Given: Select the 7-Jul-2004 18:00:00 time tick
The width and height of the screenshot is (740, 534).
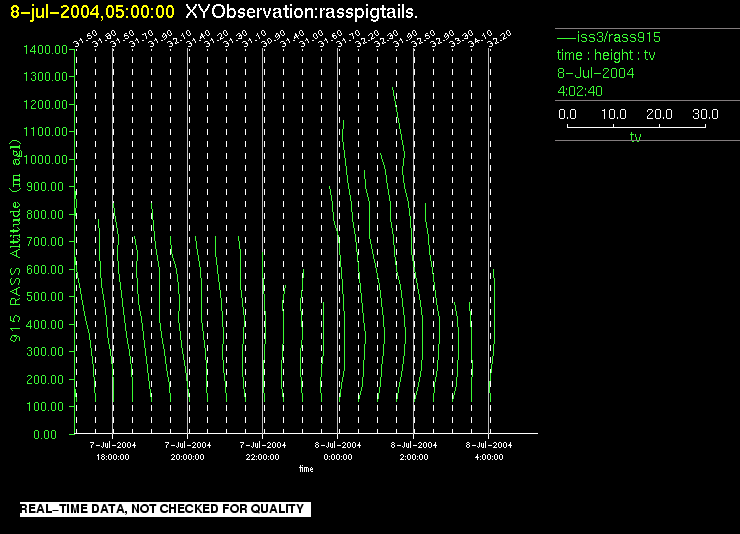Looking at the screenshot, I should (x=113, y=450).
